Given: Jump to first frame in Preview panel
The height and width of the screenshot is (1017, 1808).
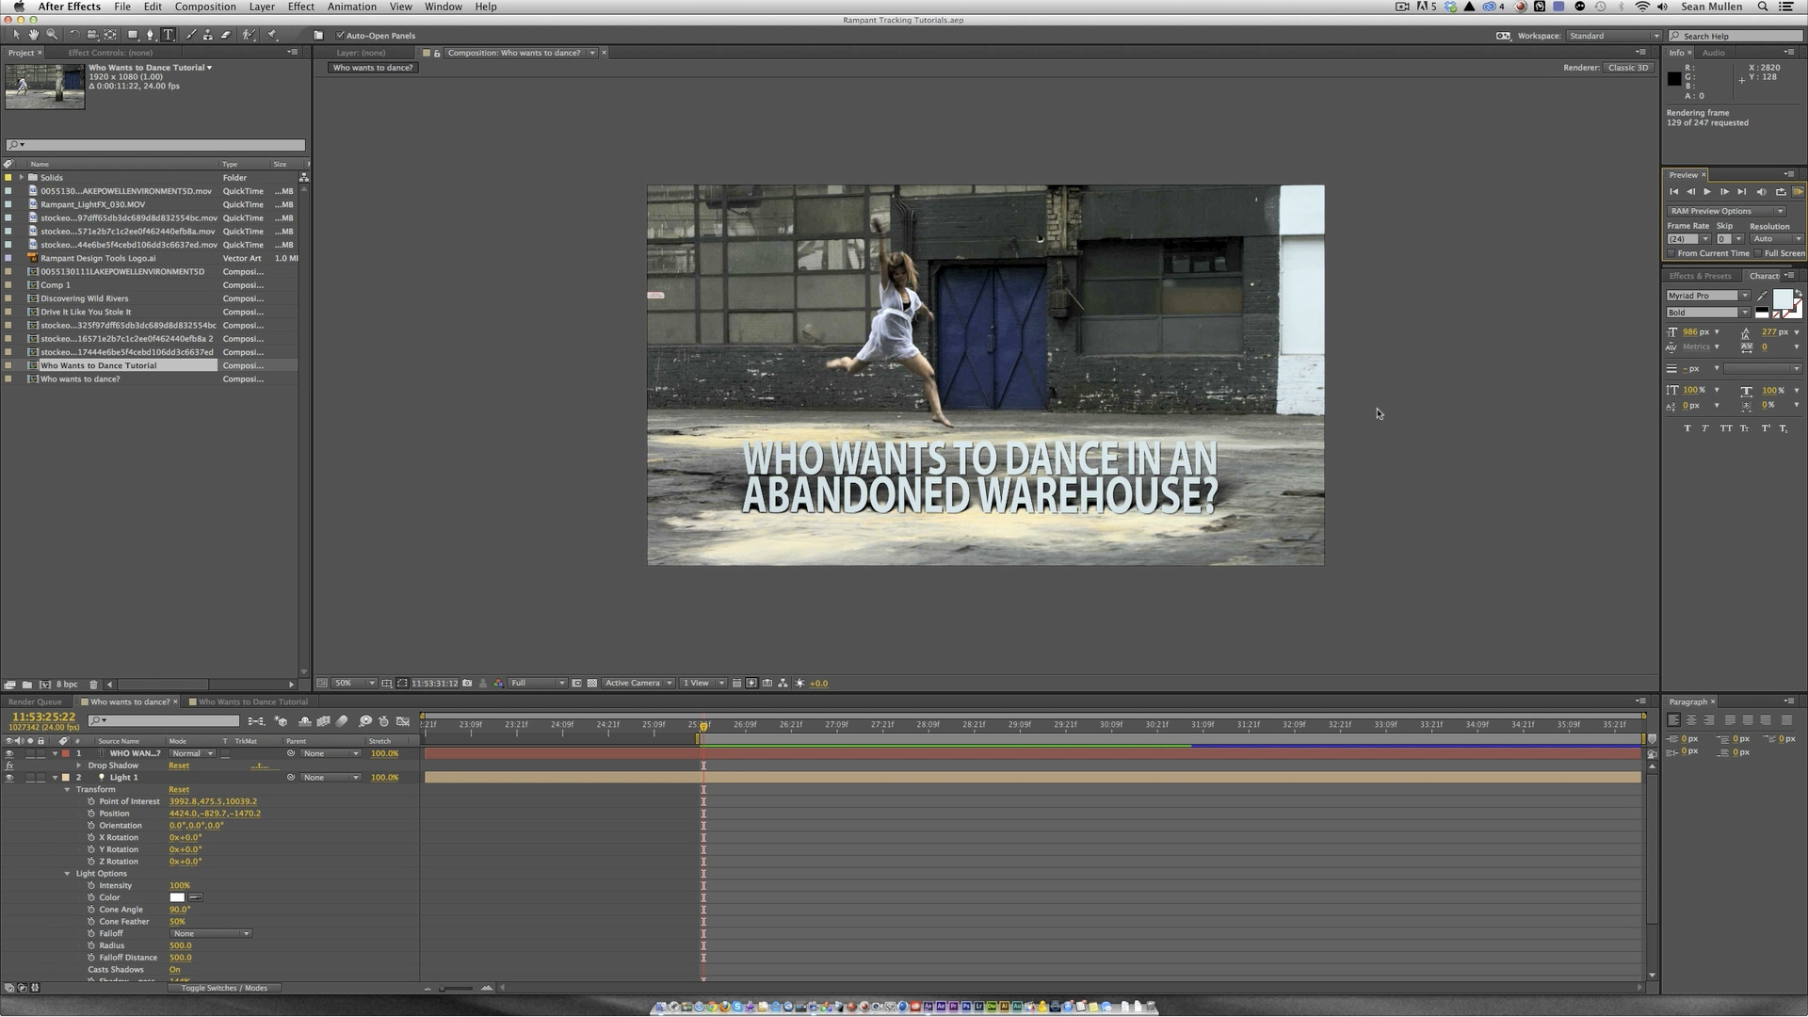Looking at the screenshot, I should coord(1673,192).
